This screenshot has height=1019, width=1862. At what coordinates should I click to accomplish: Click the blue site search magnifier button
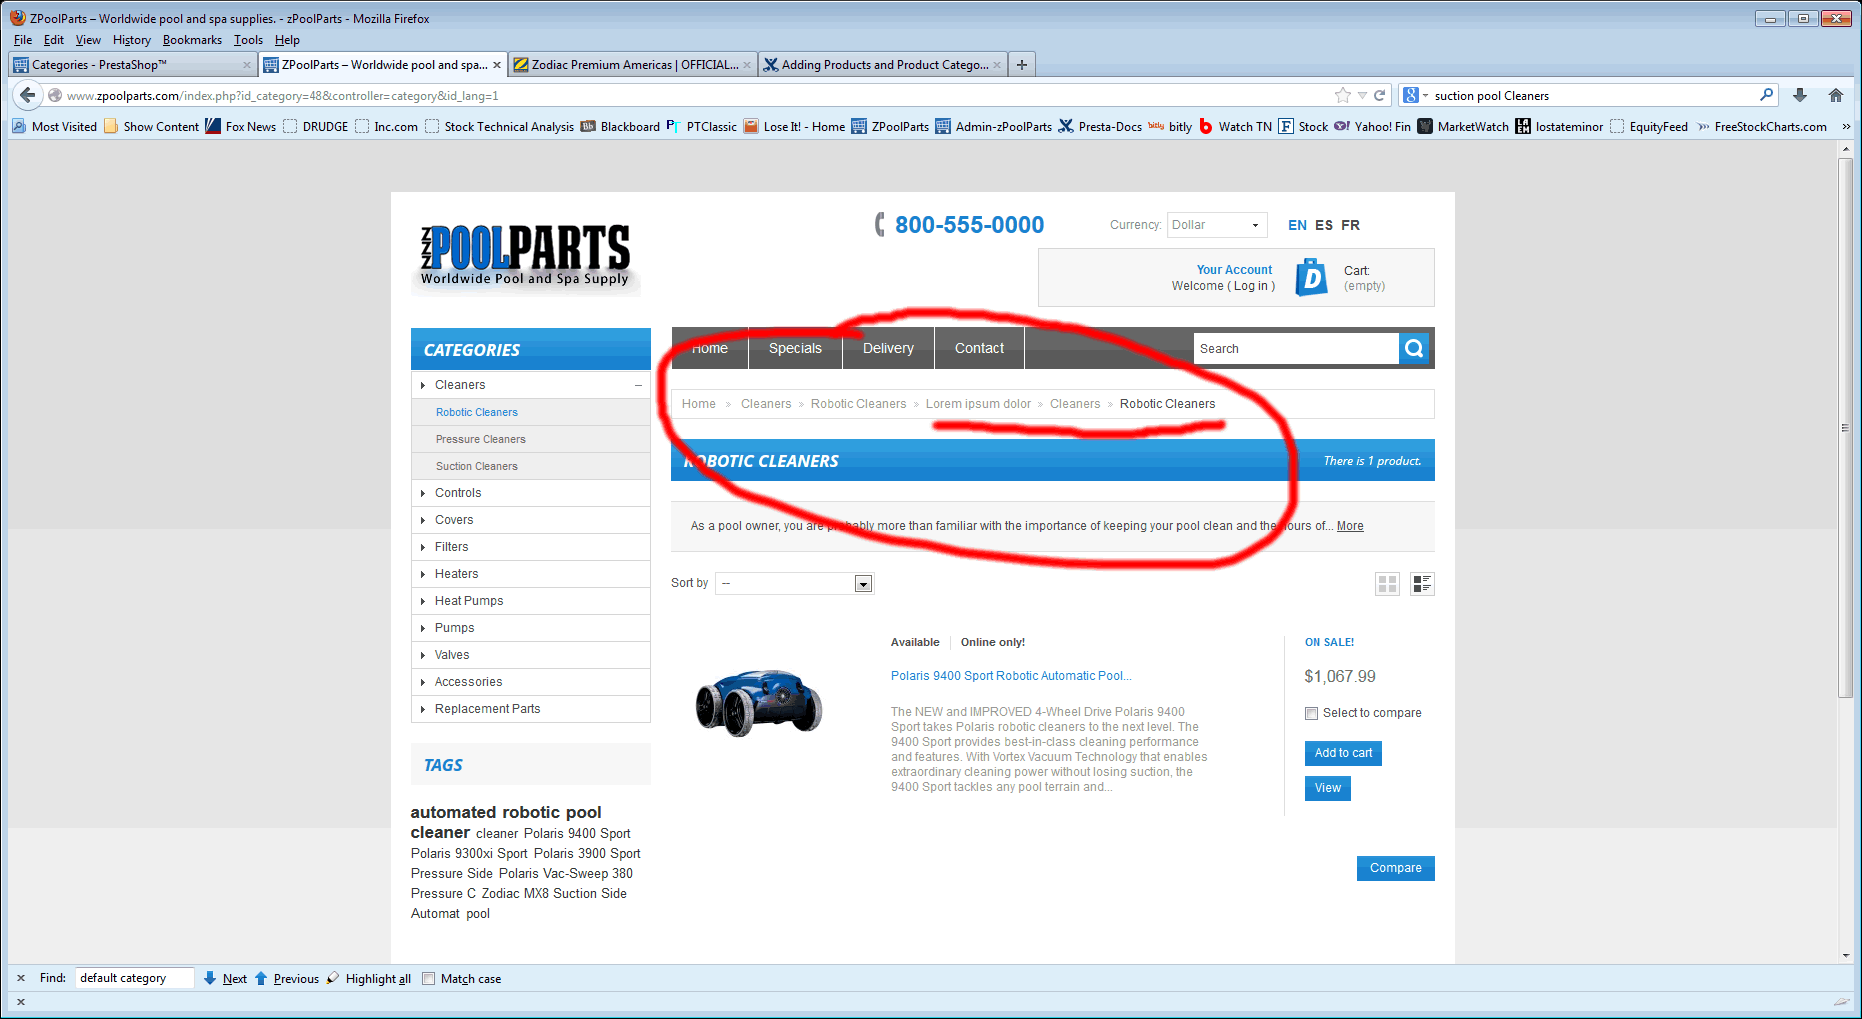point(1414,348)
